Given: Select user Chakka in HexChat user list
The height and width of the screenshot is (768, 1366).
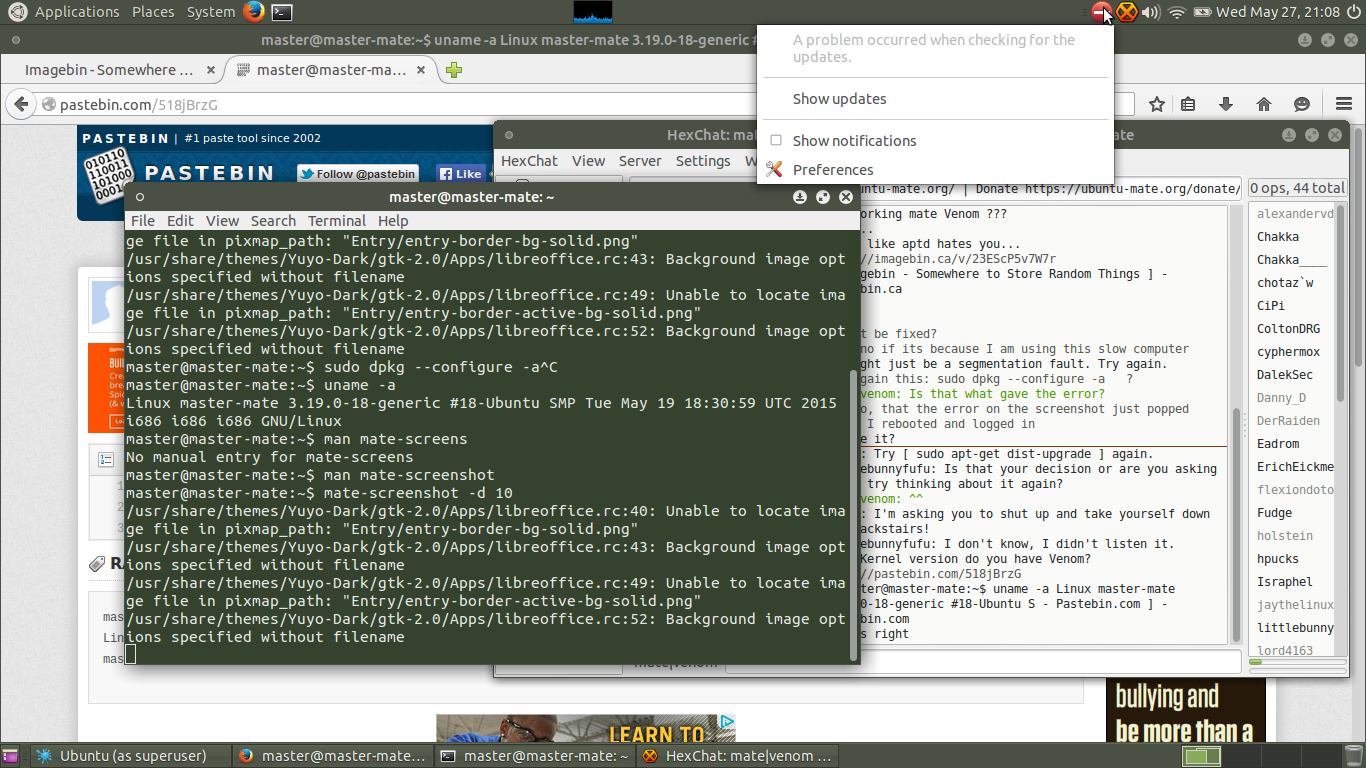Looking at the screenshot, I should (1278, 237).
